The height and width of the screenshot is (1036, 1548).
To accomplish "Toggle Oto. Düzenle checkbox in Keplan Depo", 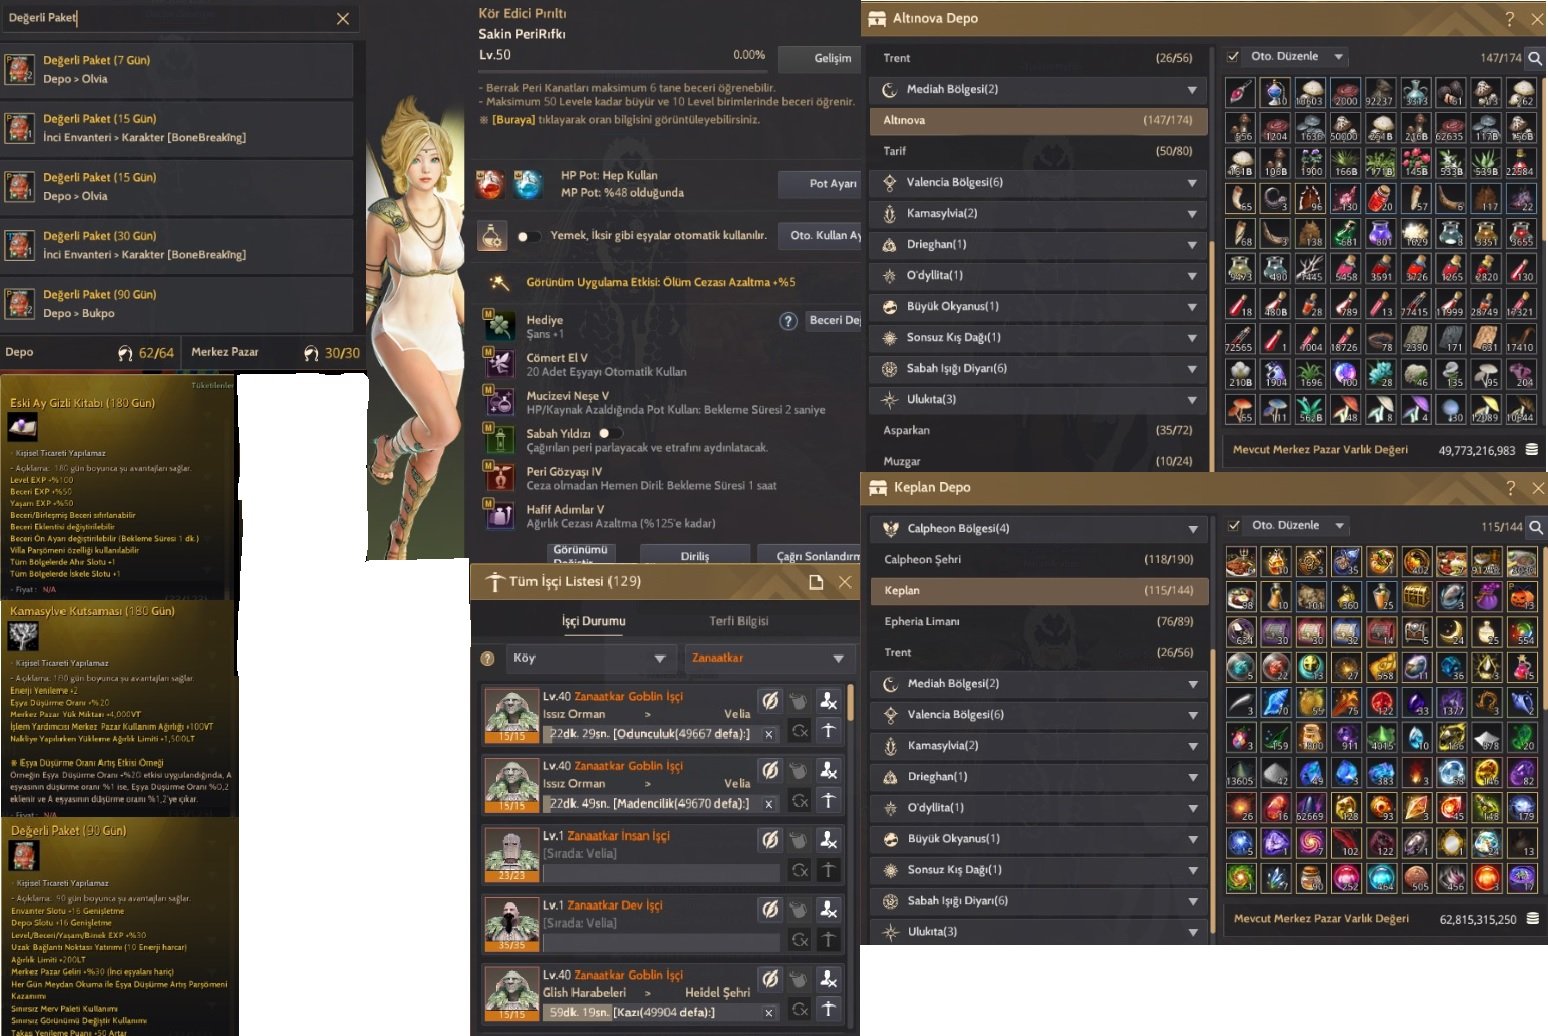I will coord(1234,526).
